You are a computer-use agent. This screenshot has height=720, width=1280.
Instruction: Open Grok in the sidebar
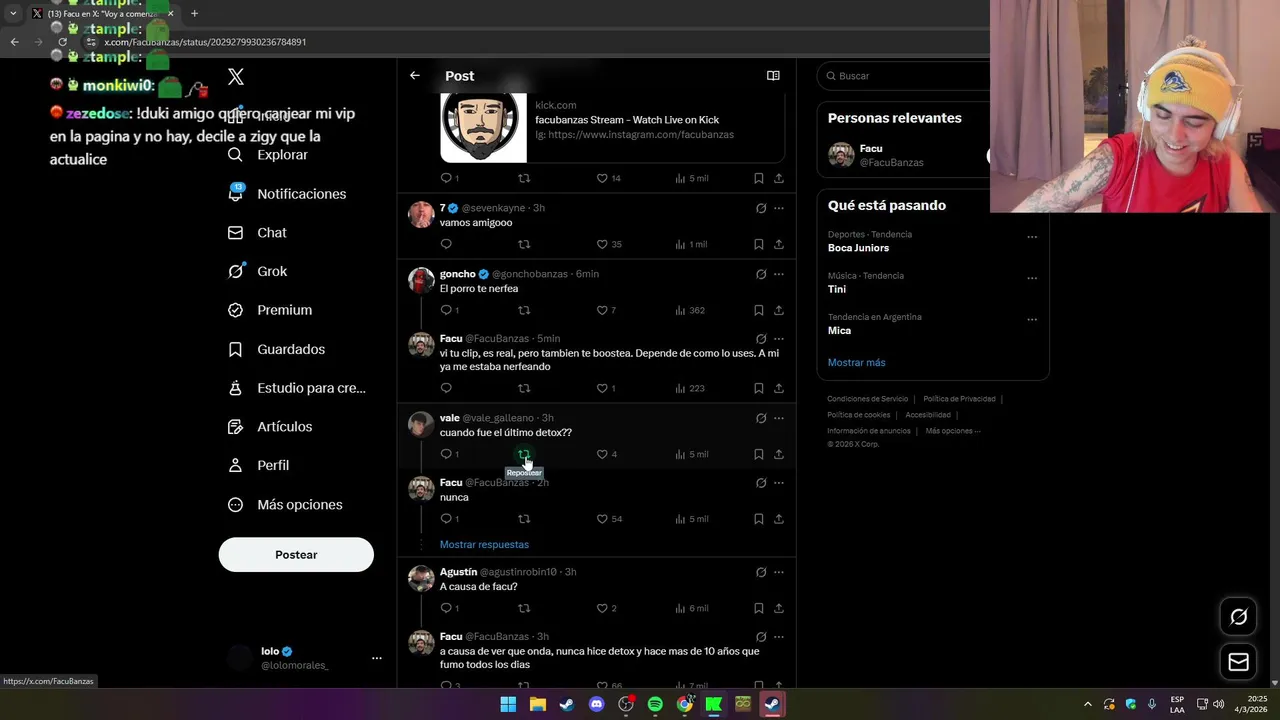coord(257,272)
